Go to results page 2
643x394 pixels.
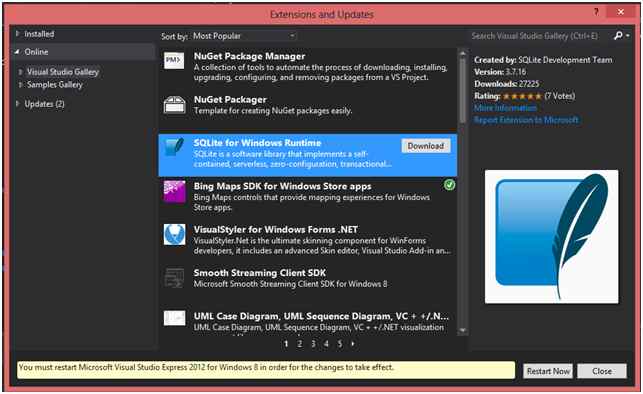[x=300, y=344]
